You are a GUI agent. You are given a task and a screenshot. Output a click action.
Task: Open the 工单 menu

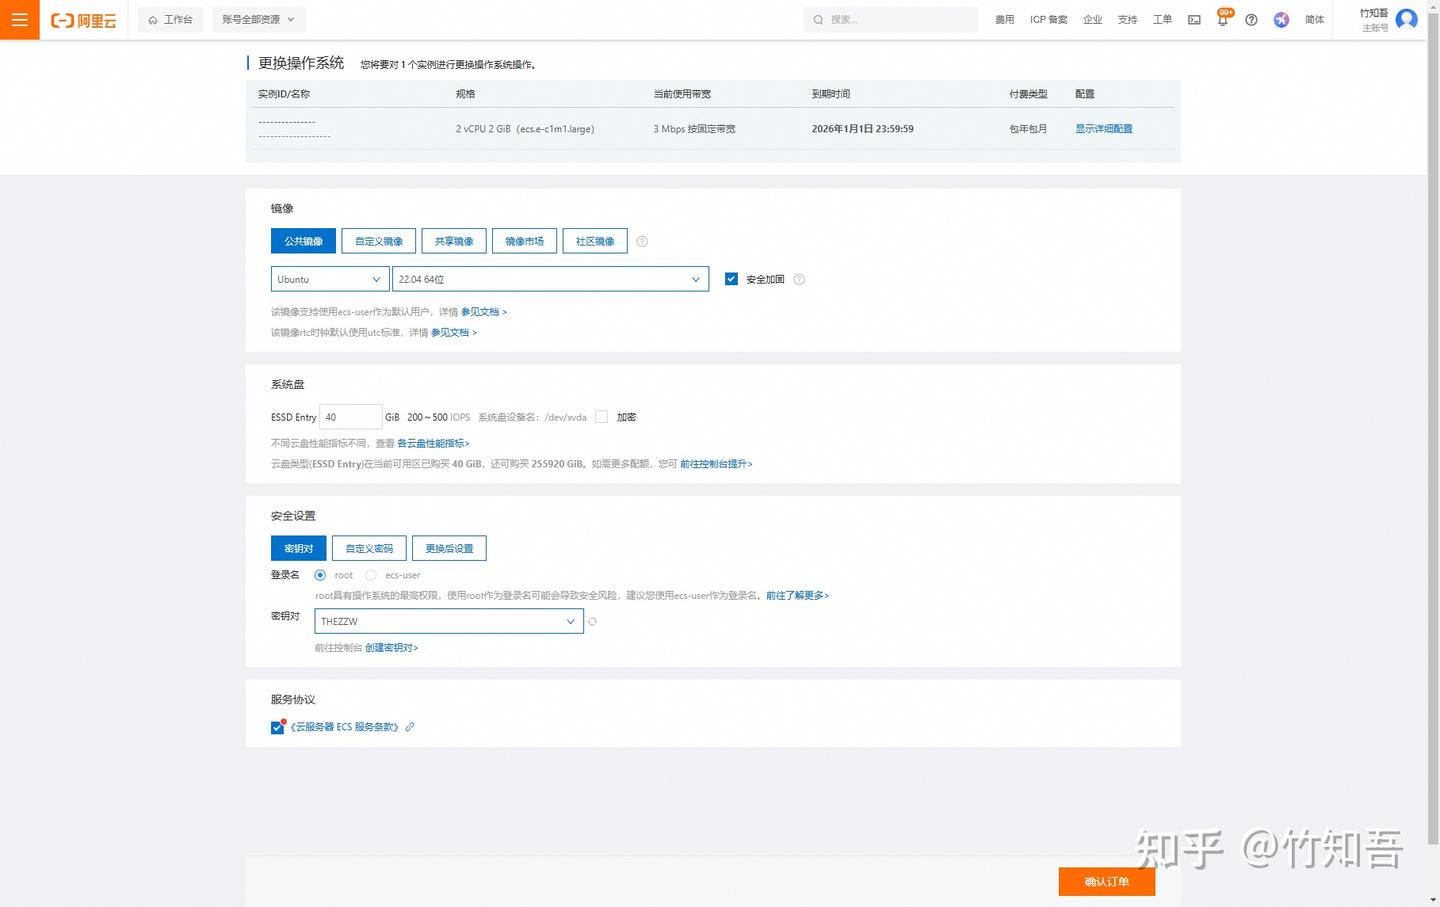click(1162, 20)
